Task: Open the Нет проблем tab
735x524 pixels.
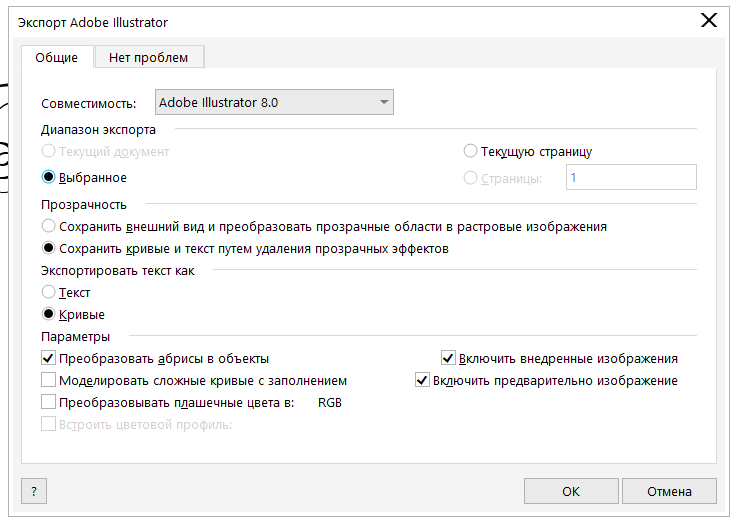Action: [148, 58]
